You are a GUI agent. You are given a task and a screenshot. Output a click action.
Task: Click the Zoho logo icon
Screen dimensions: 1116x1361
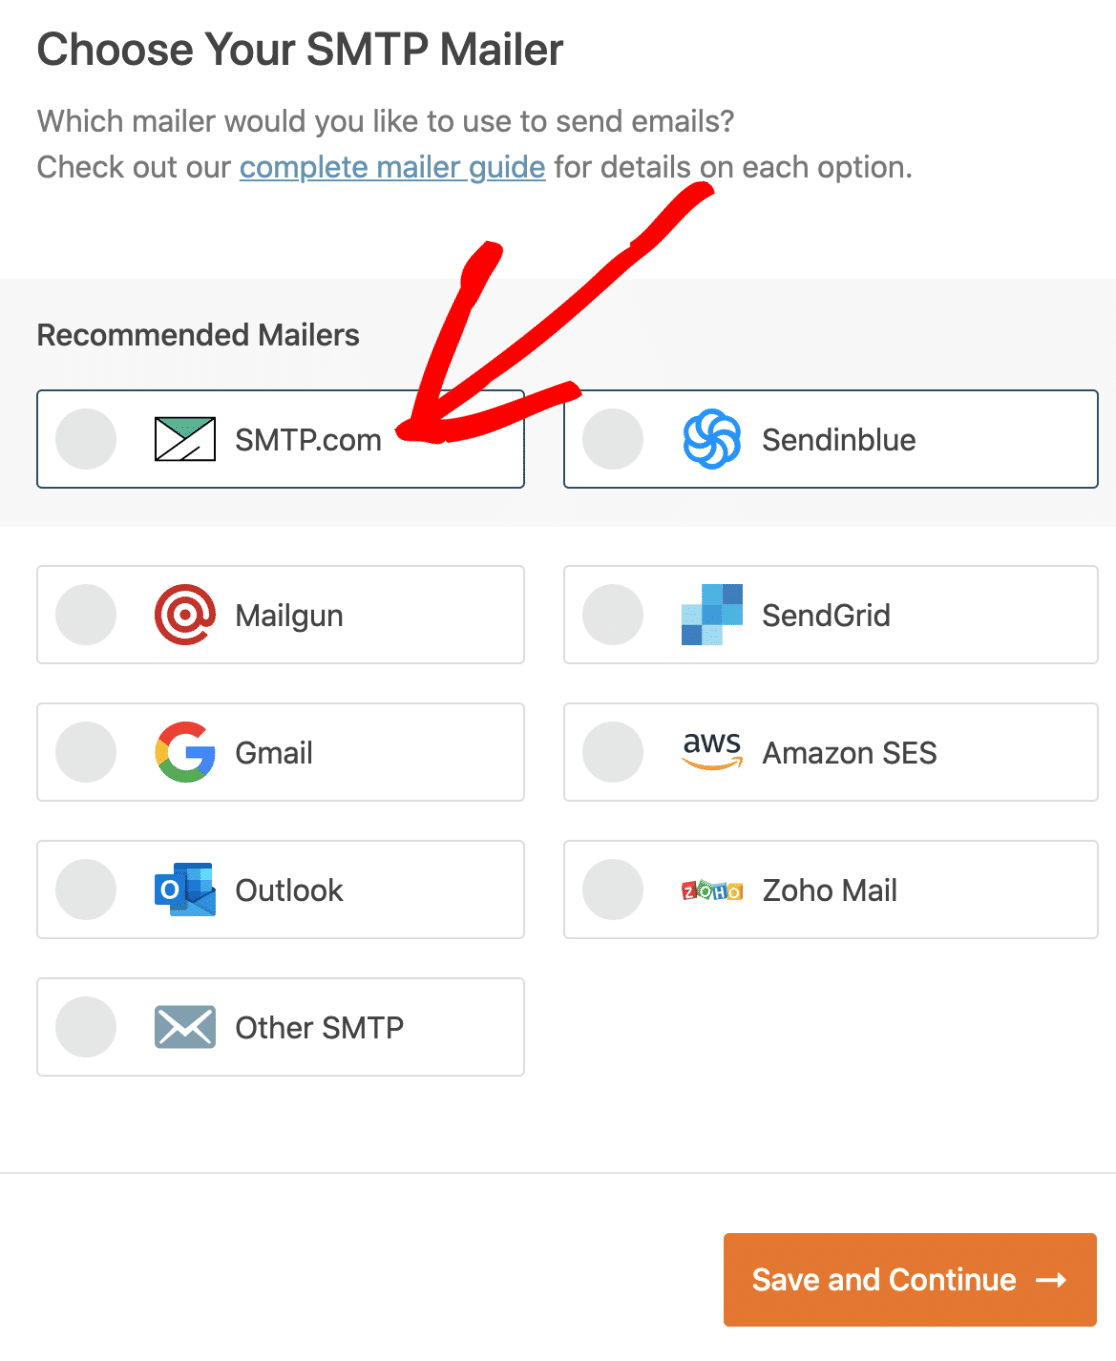click(712, 890)
